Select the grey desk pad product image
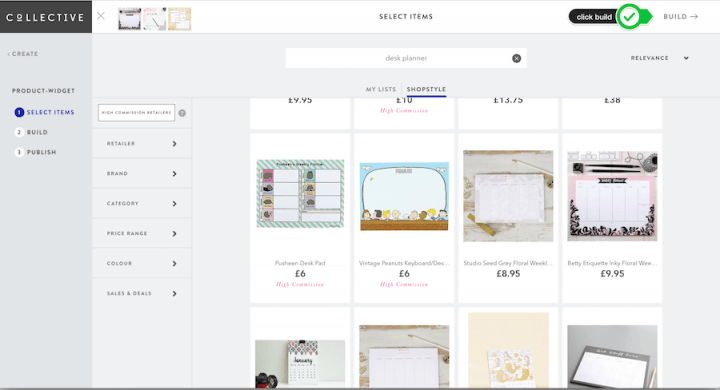 point(612,356)
